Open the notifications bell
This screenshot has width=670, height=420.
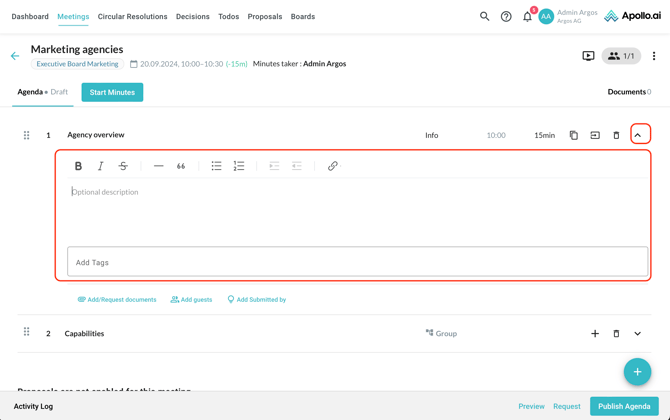tap(527, 16)
